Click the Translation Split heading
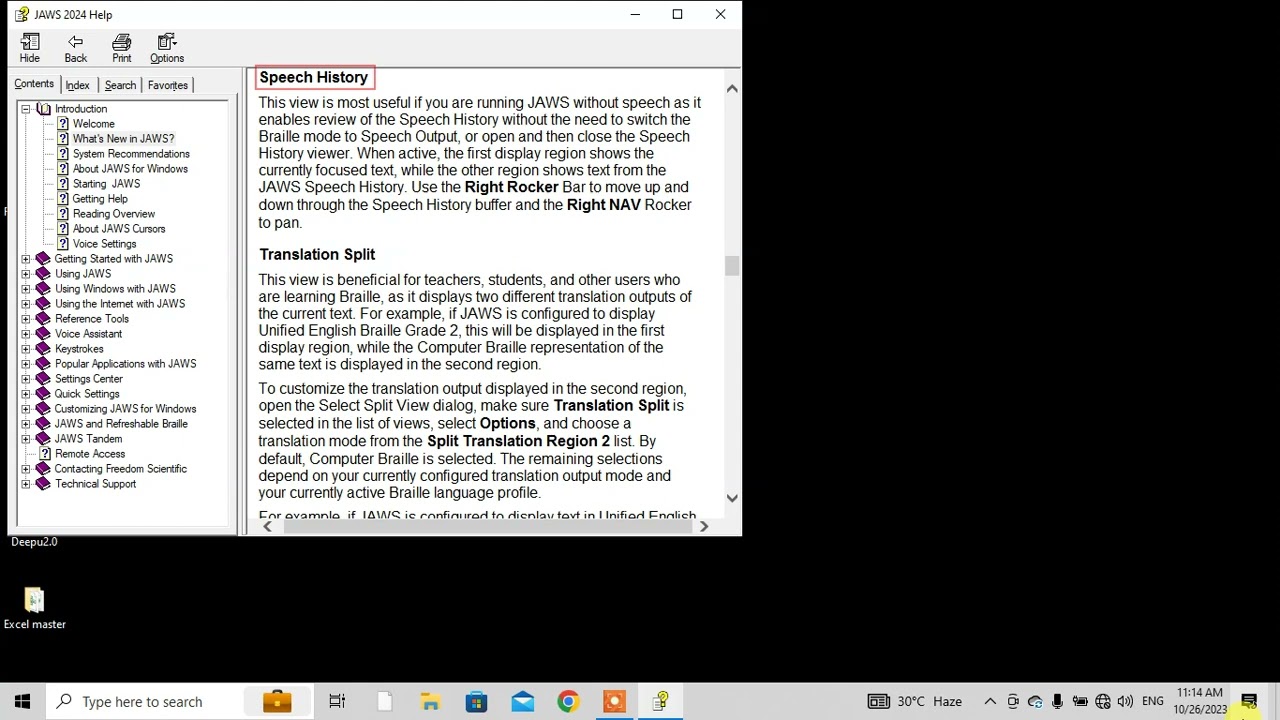This screenshot has width=1280, height=720. (317, 254)
